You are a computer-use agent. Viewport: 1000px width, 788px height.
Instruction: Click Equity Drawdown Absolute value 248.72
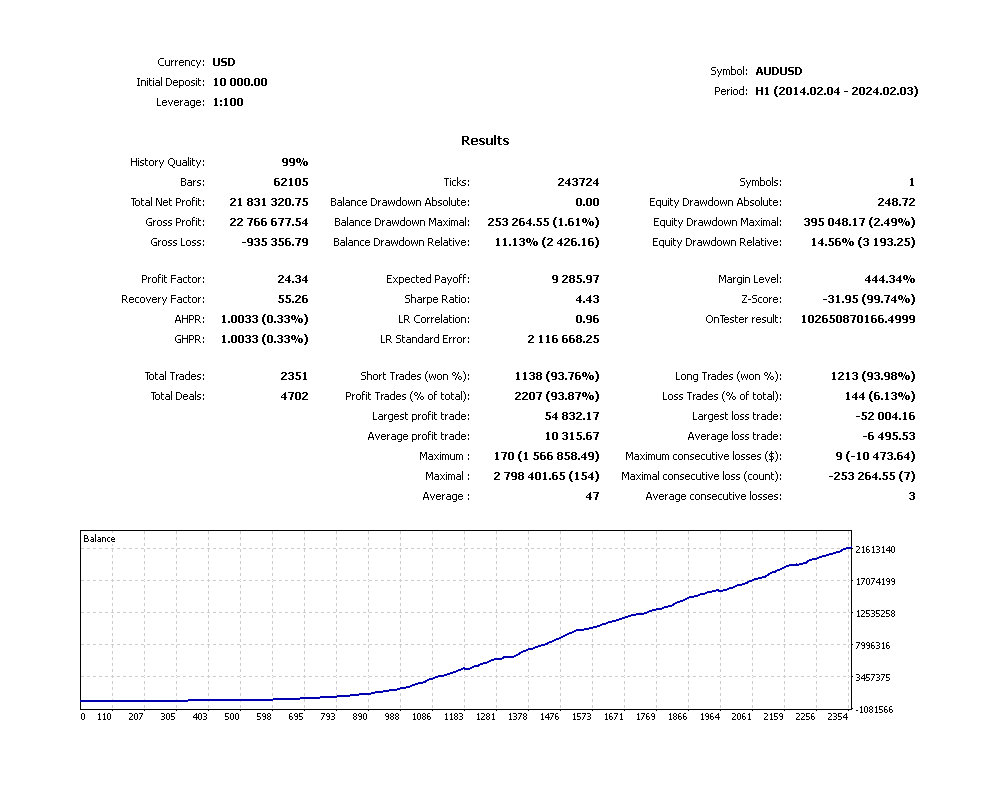coord(896,202)
